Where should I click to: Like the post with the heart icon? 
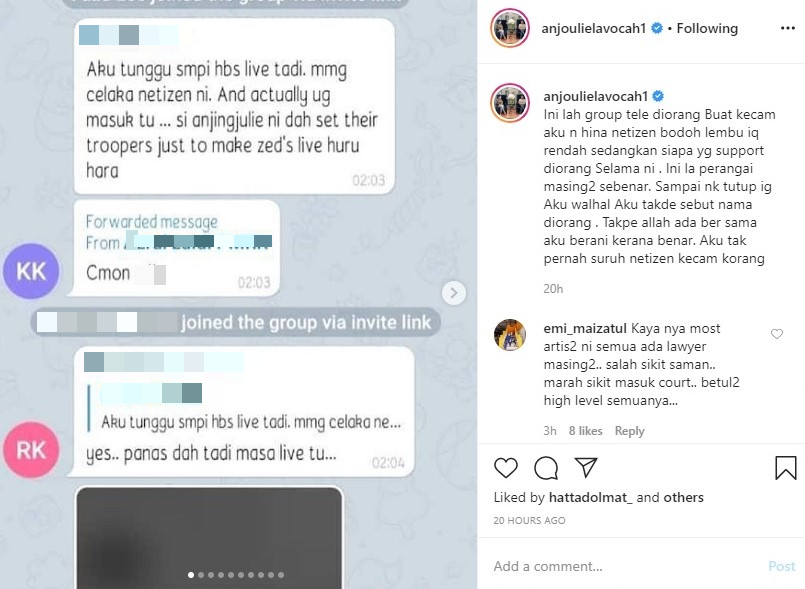pos(506,467)
